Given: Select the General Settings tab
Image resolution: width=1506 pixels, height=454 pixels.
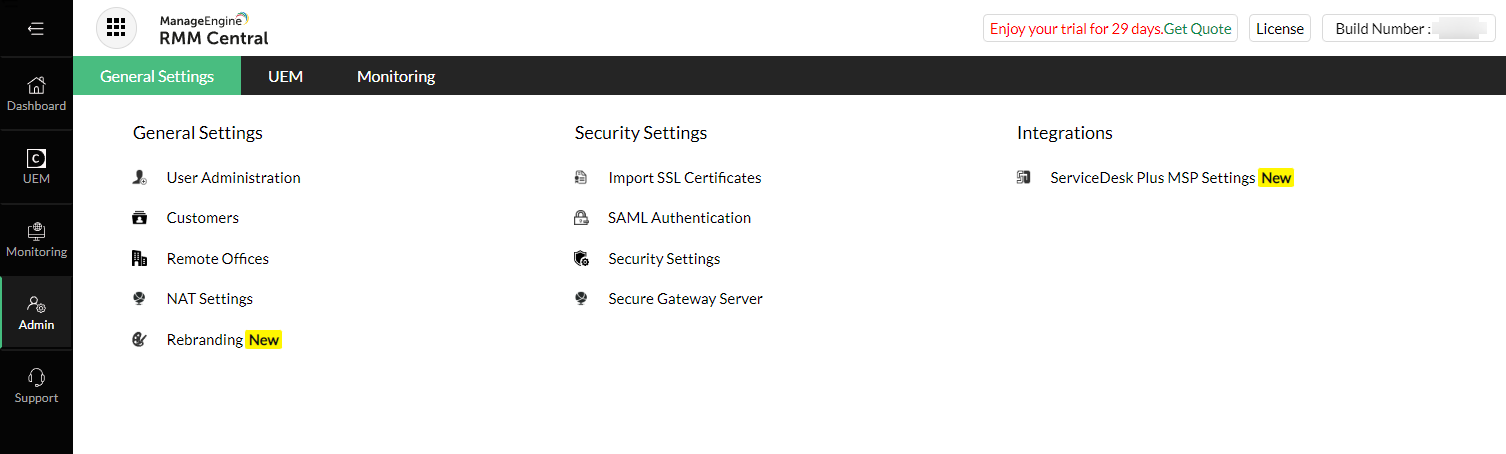Looking at the screenshot, I should (x=157, y=76).
